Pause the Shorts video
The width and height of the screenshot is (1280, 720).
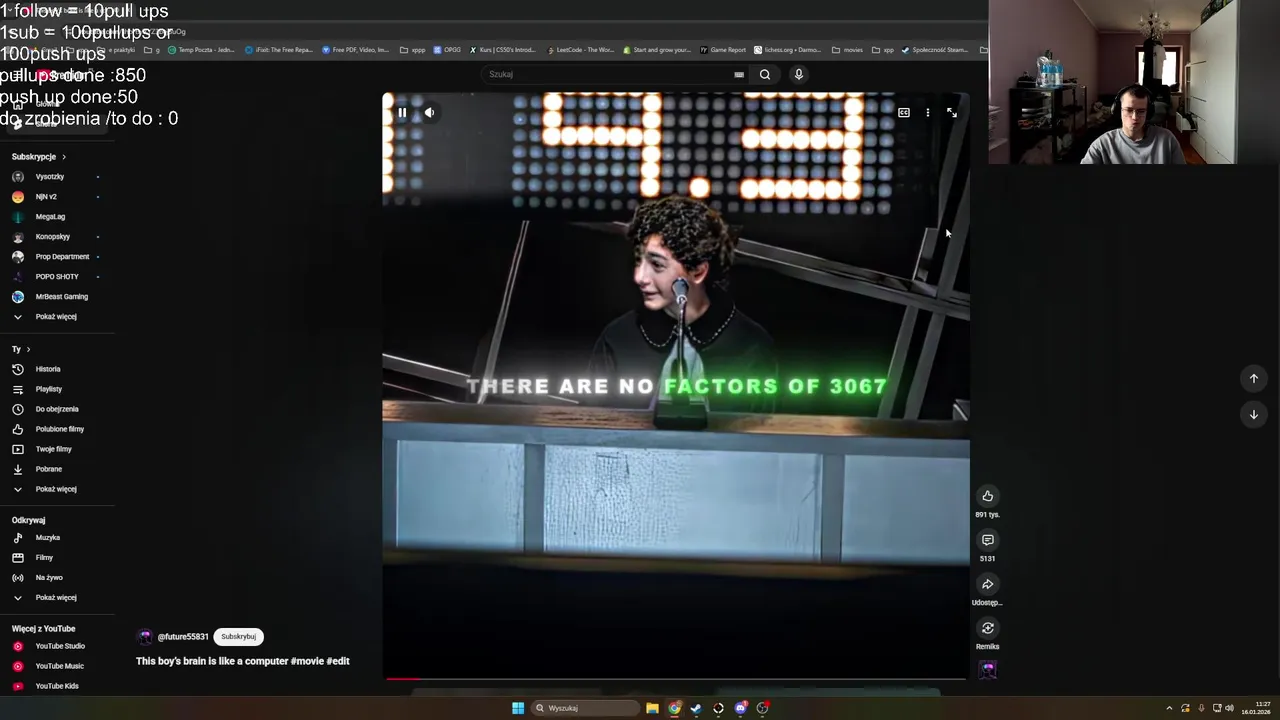point(402,113)
